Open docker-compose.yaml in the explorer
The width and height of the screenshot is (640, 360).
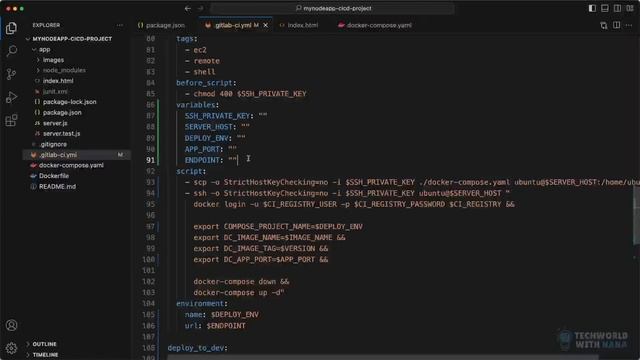point(71,165)
